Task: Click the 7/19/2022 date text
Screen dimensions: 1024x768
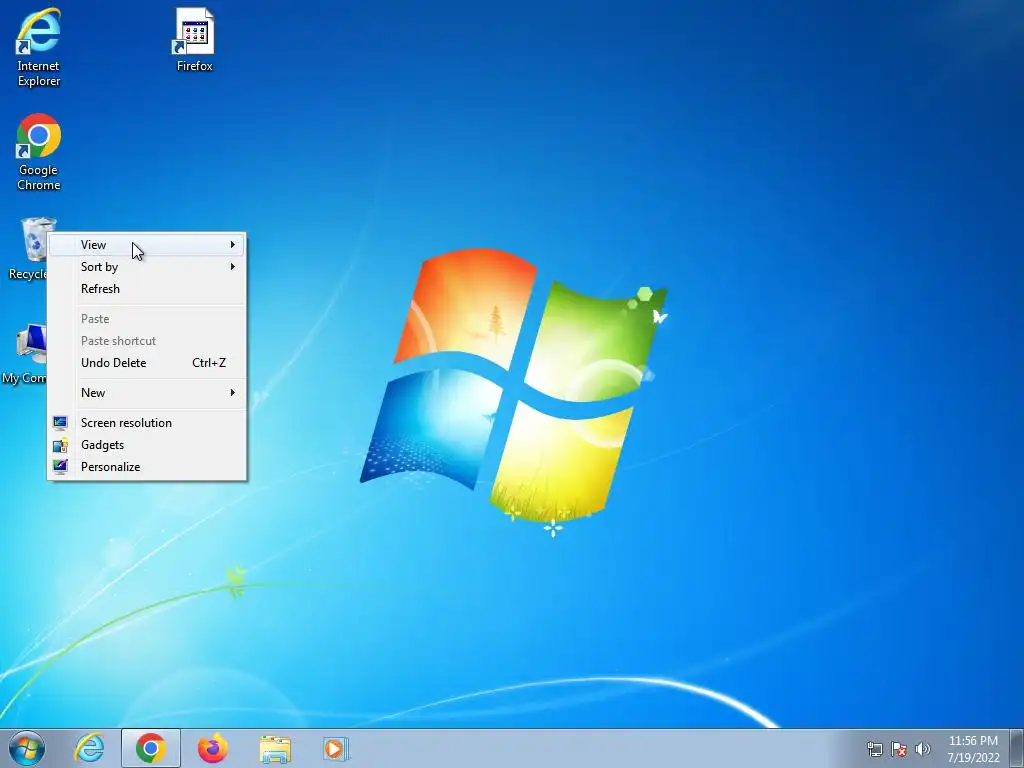Action: 973,758
